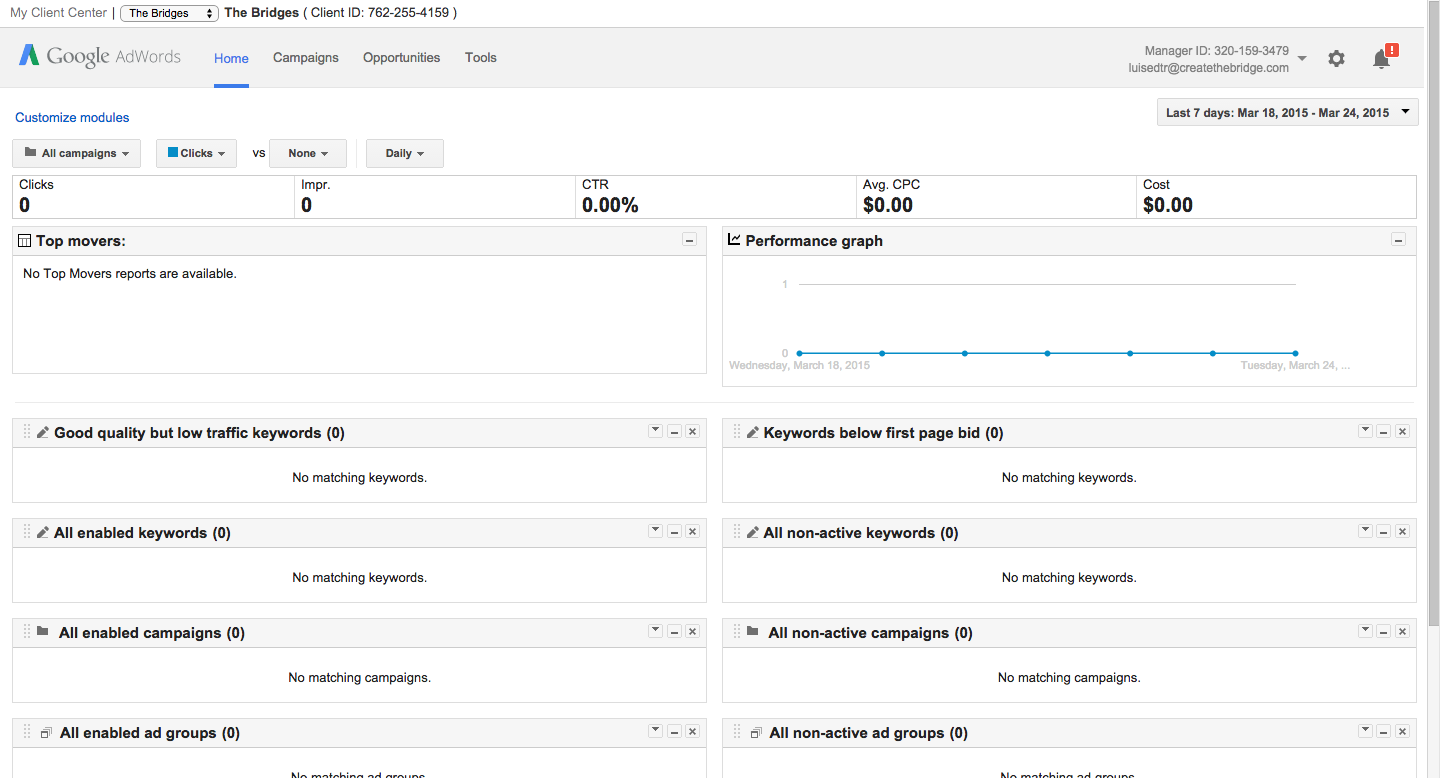
Task: Minimize the Top movers module
Action: pyautogui.click(x=689, y=240)
